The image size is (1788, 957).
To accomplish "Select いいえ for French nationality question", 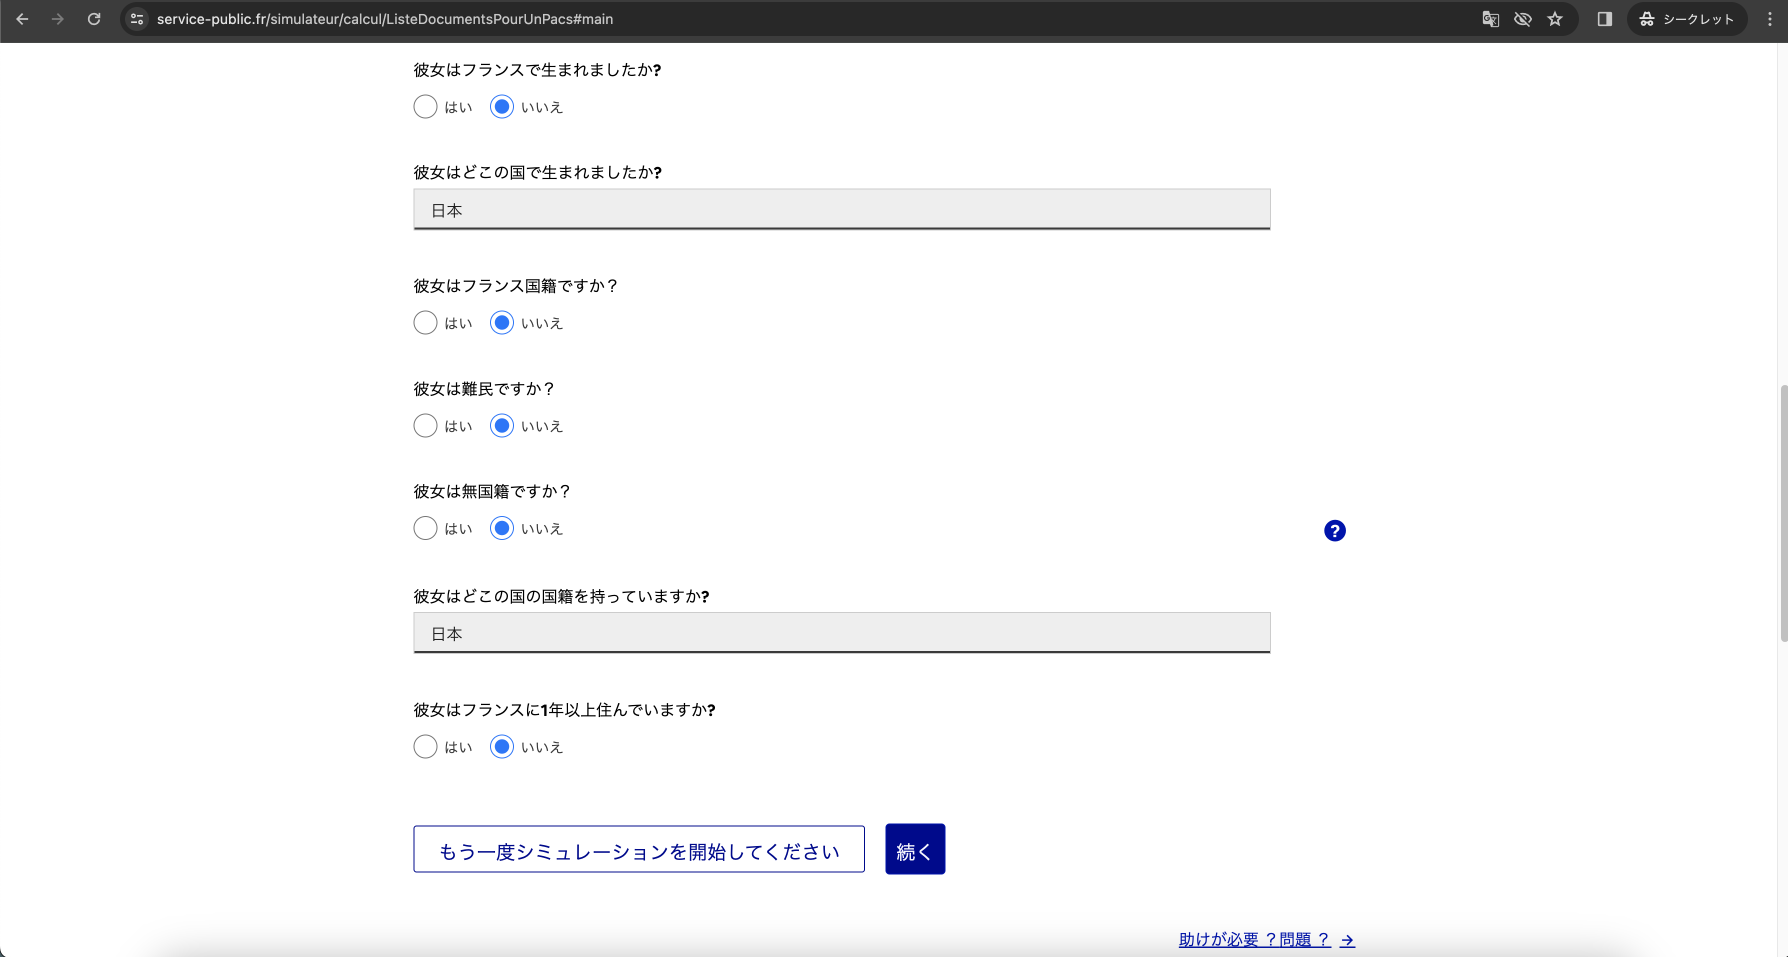I will click(x=502, y=323).
